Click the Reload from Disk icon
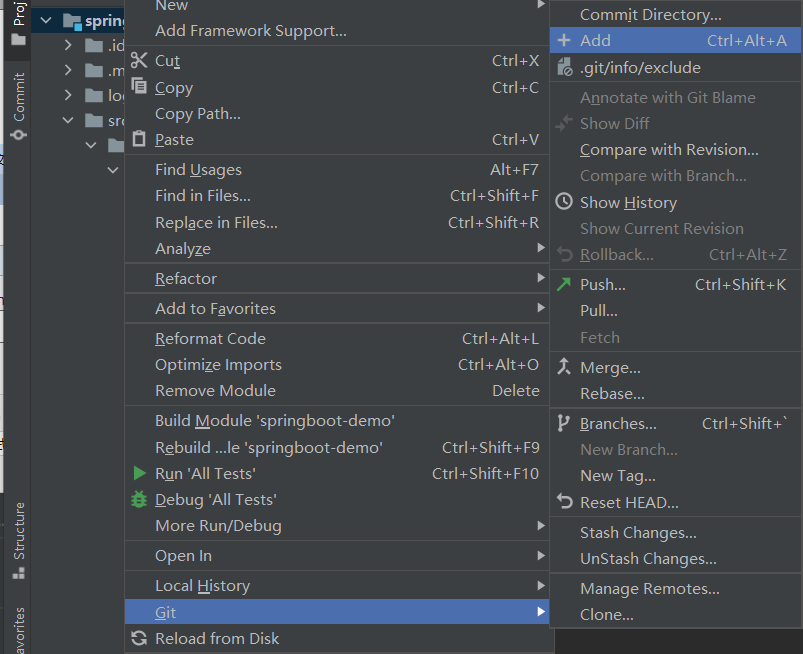The height and width of the screenshot is (654, 803). click(139, 638)
